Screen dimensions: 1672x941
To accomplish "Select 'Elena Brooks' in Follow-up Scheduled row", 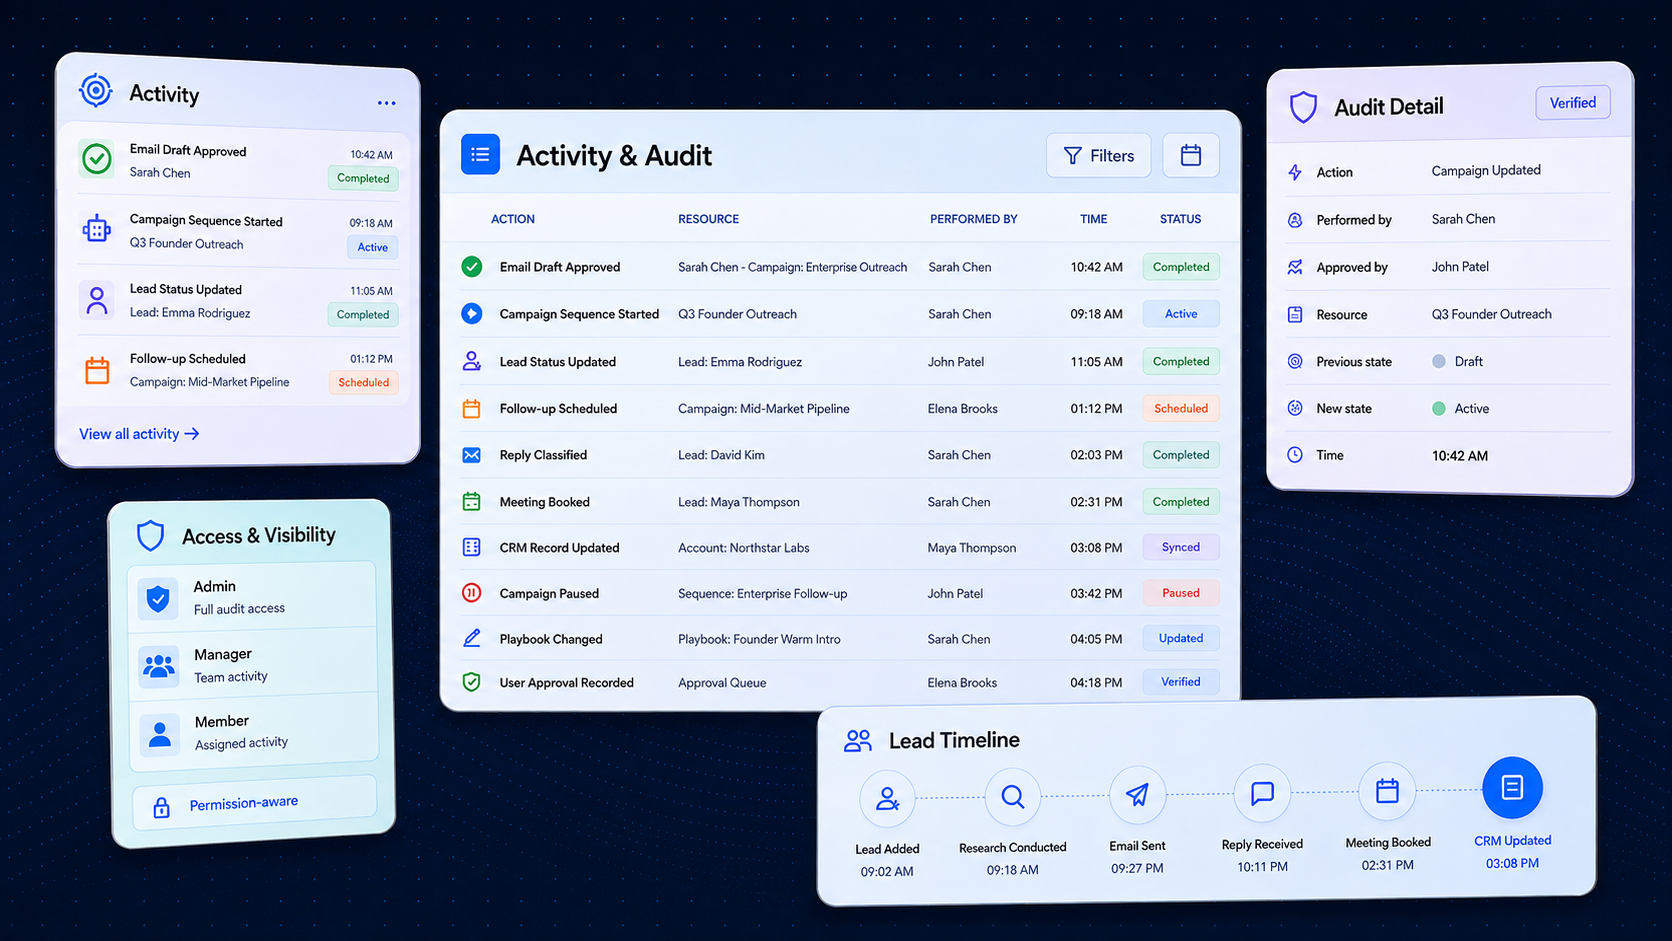I will click(x=962, y=409).
